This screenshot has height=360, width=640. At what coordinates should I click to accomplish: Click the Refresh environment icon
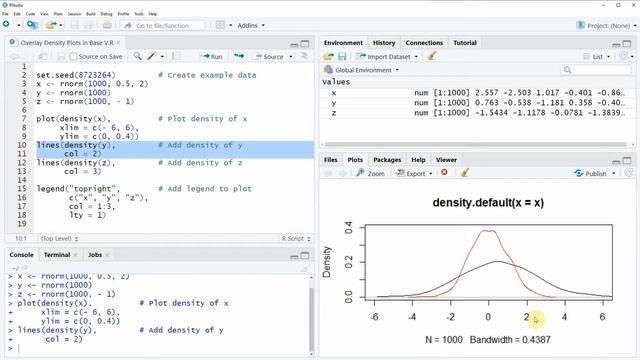tap(623, 56)
